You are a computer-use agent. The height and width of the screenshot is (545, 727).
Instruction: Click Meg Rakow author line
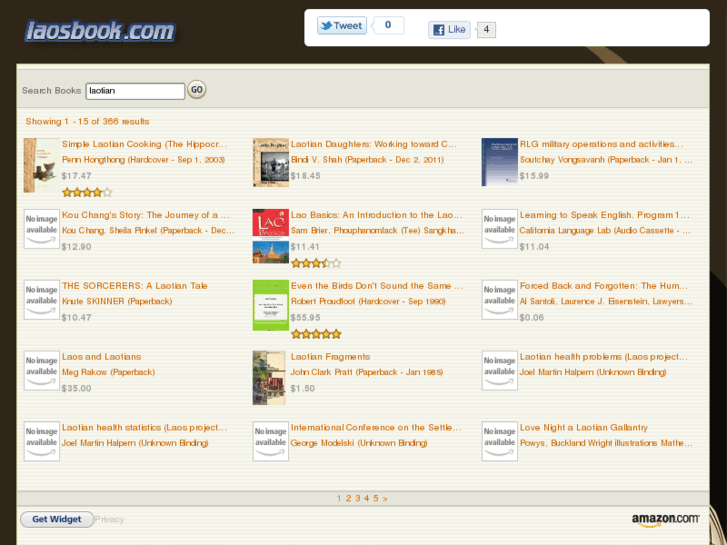coord(108,372)
